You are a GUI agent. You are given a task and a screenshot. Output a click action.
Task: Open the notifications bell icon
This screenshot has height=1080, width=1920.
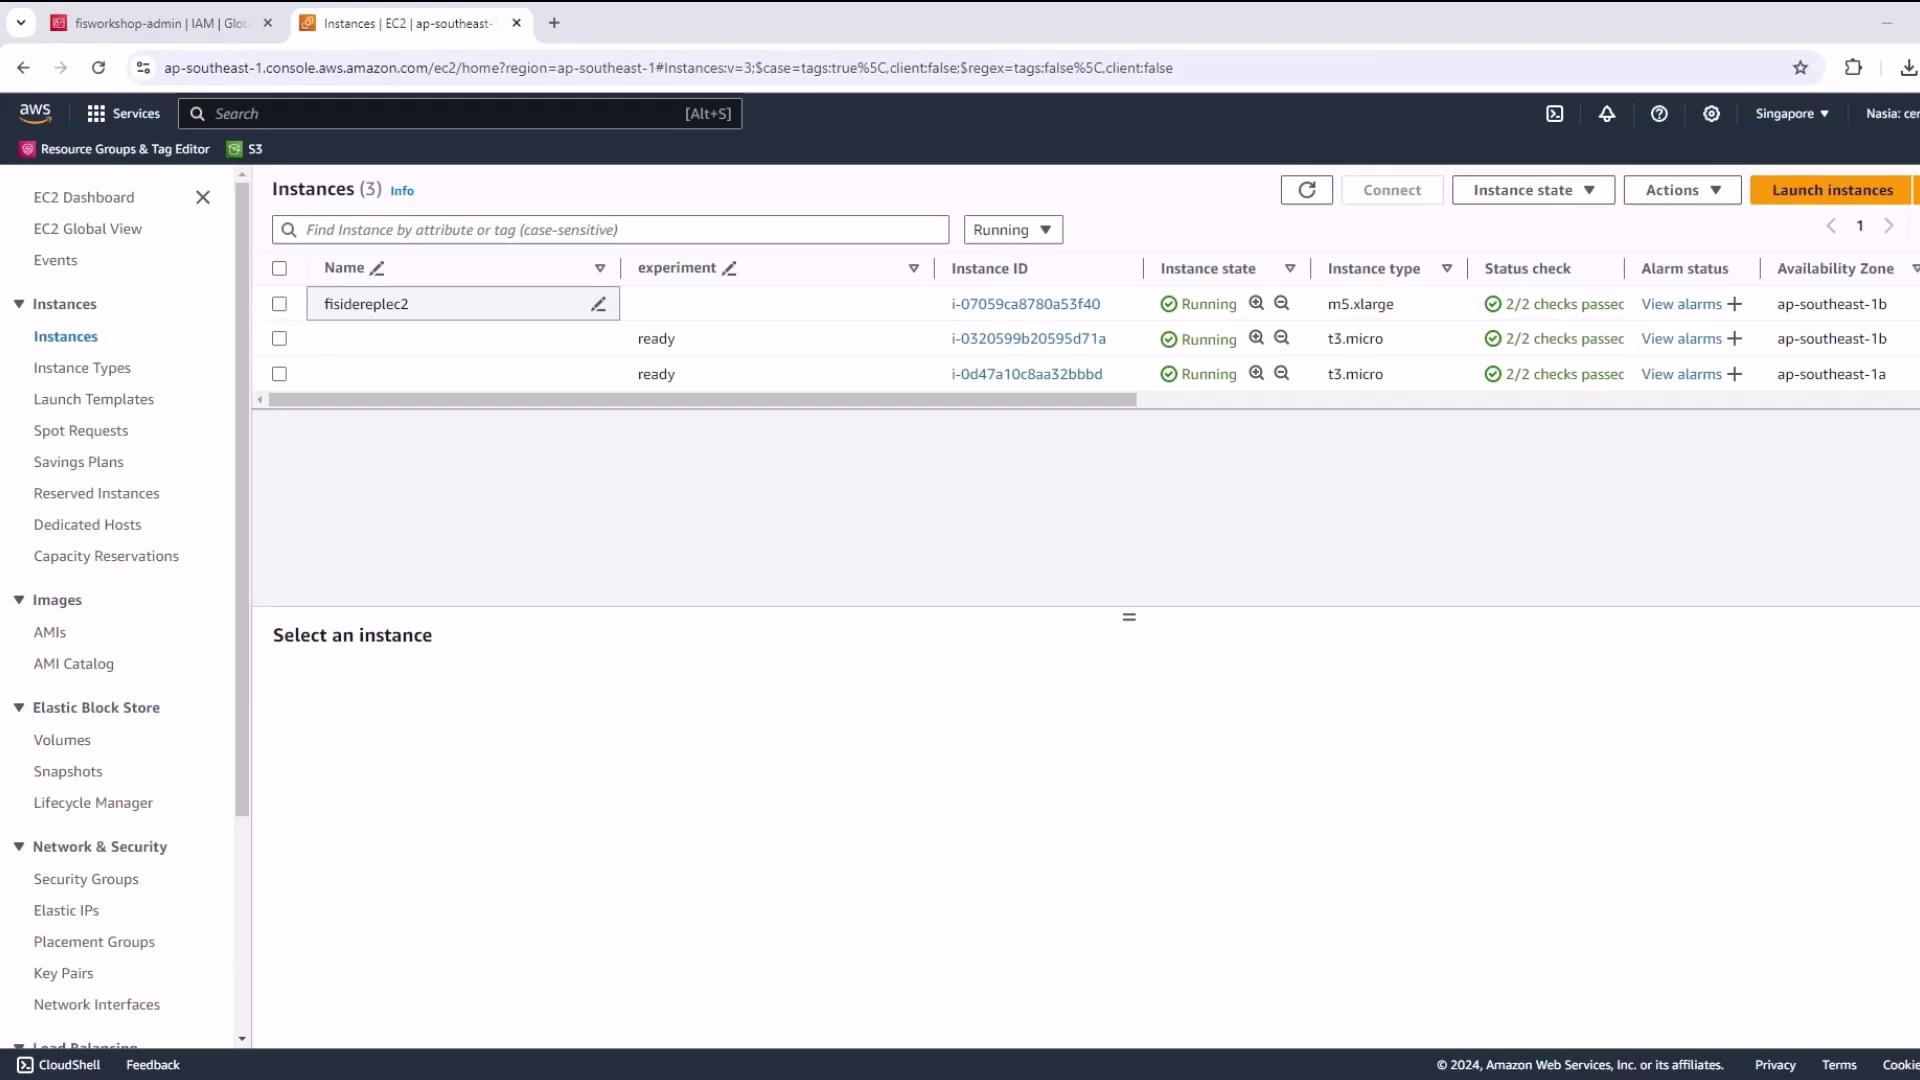(1606, 114)
